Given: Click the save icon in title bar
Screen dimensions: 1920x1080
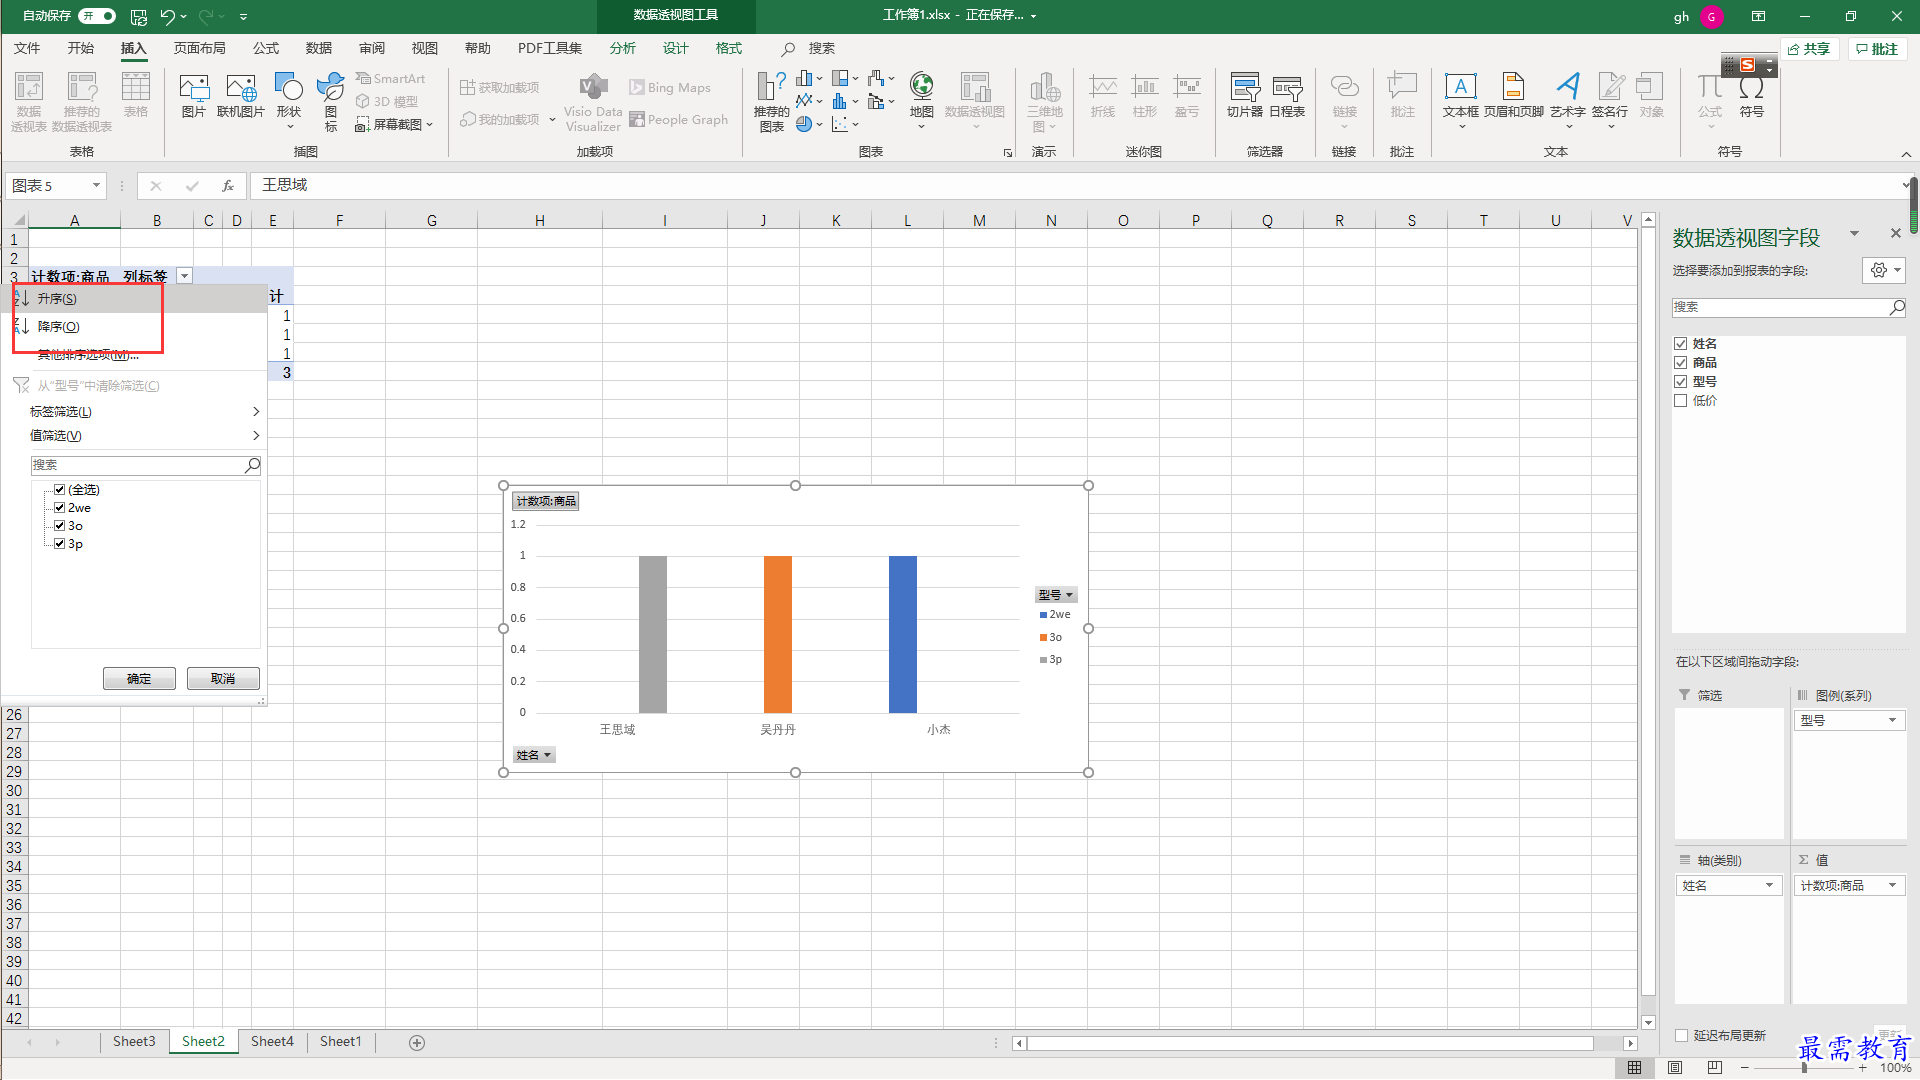Looking at the screenshot, I should pyautogui.click(x=139, y=16).
